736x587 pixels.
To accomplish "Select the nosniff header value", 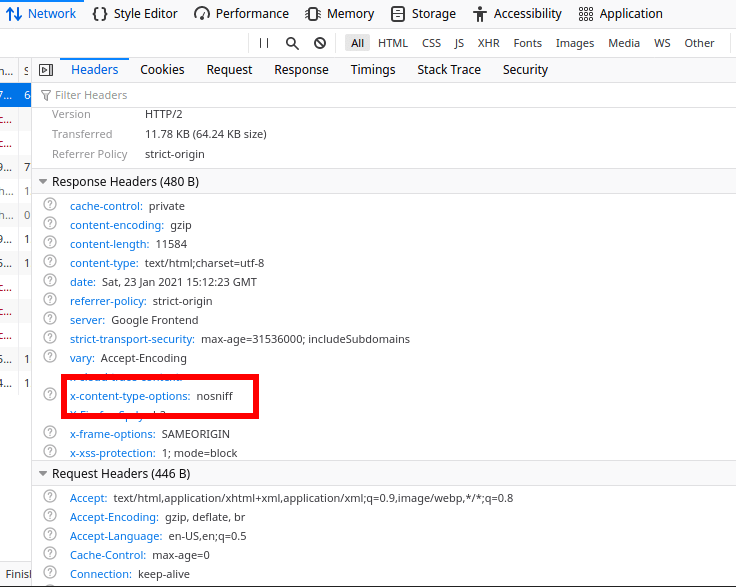I will (214, 396).
